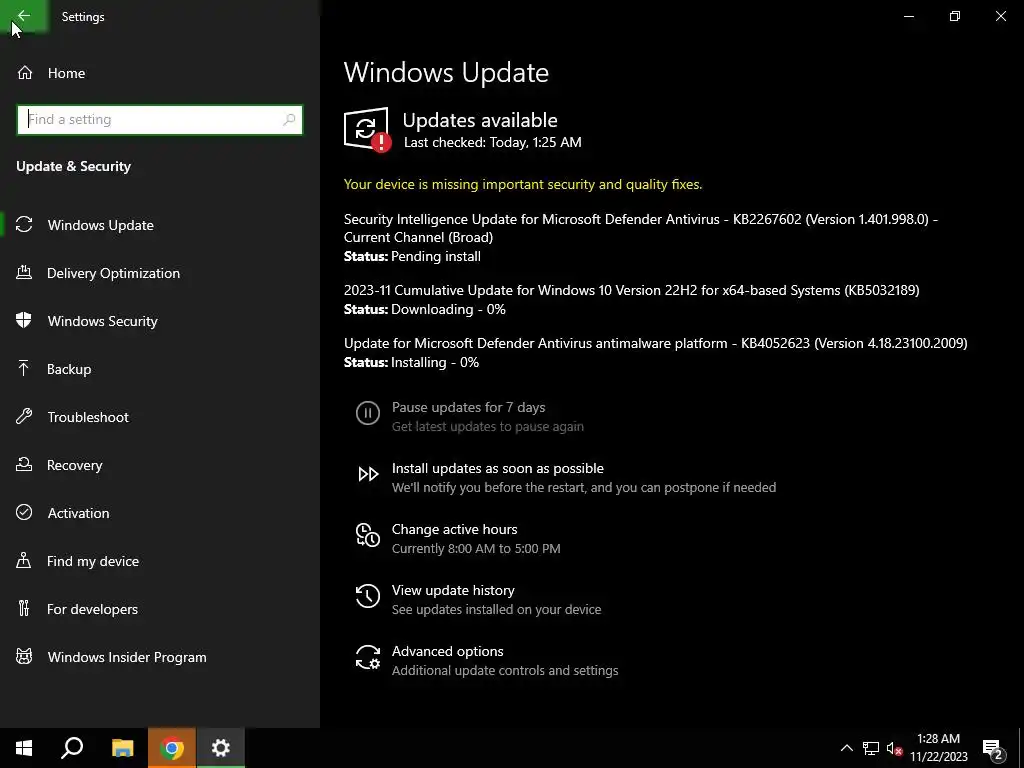Click the Settings gear on the taskbar
The width and height of the screenshot is (1024, 768).
click(221, 748)
